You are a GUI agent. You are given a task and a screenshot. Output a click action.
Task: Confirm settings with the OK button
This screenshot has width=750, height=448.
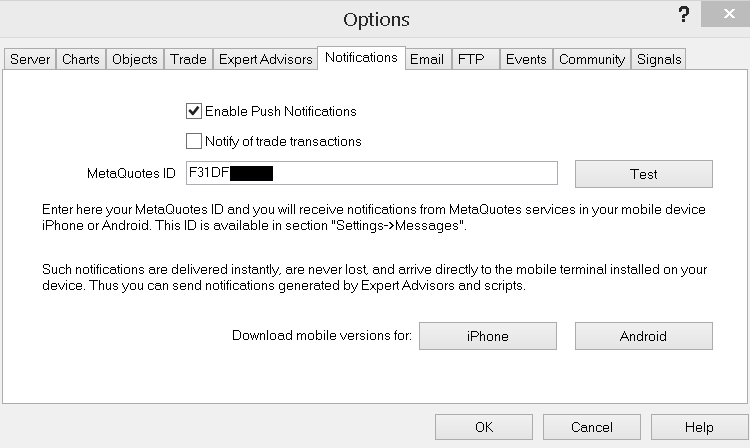click(x=483, y=427)
